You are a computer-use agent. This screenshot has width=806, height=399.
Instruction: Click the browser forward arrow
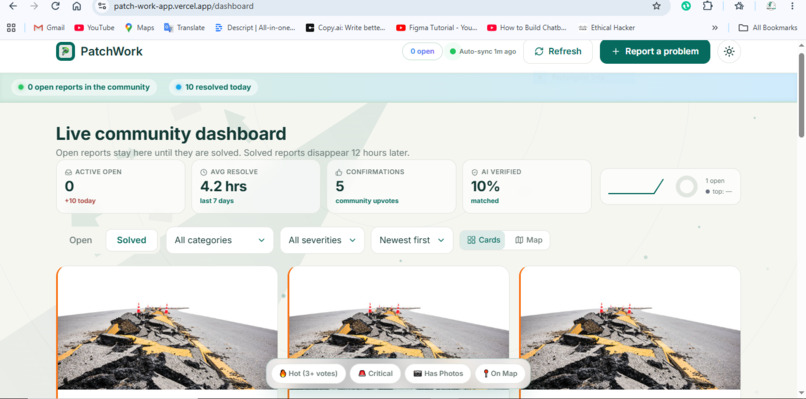click(x=34, y=6)
